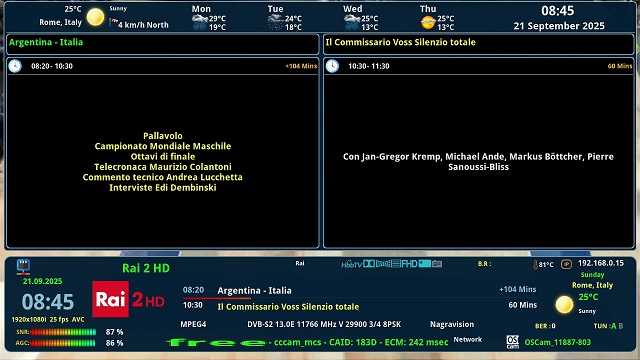The image size is (640, 360).
Task: Click the green free status text
Action: point(216,342)
